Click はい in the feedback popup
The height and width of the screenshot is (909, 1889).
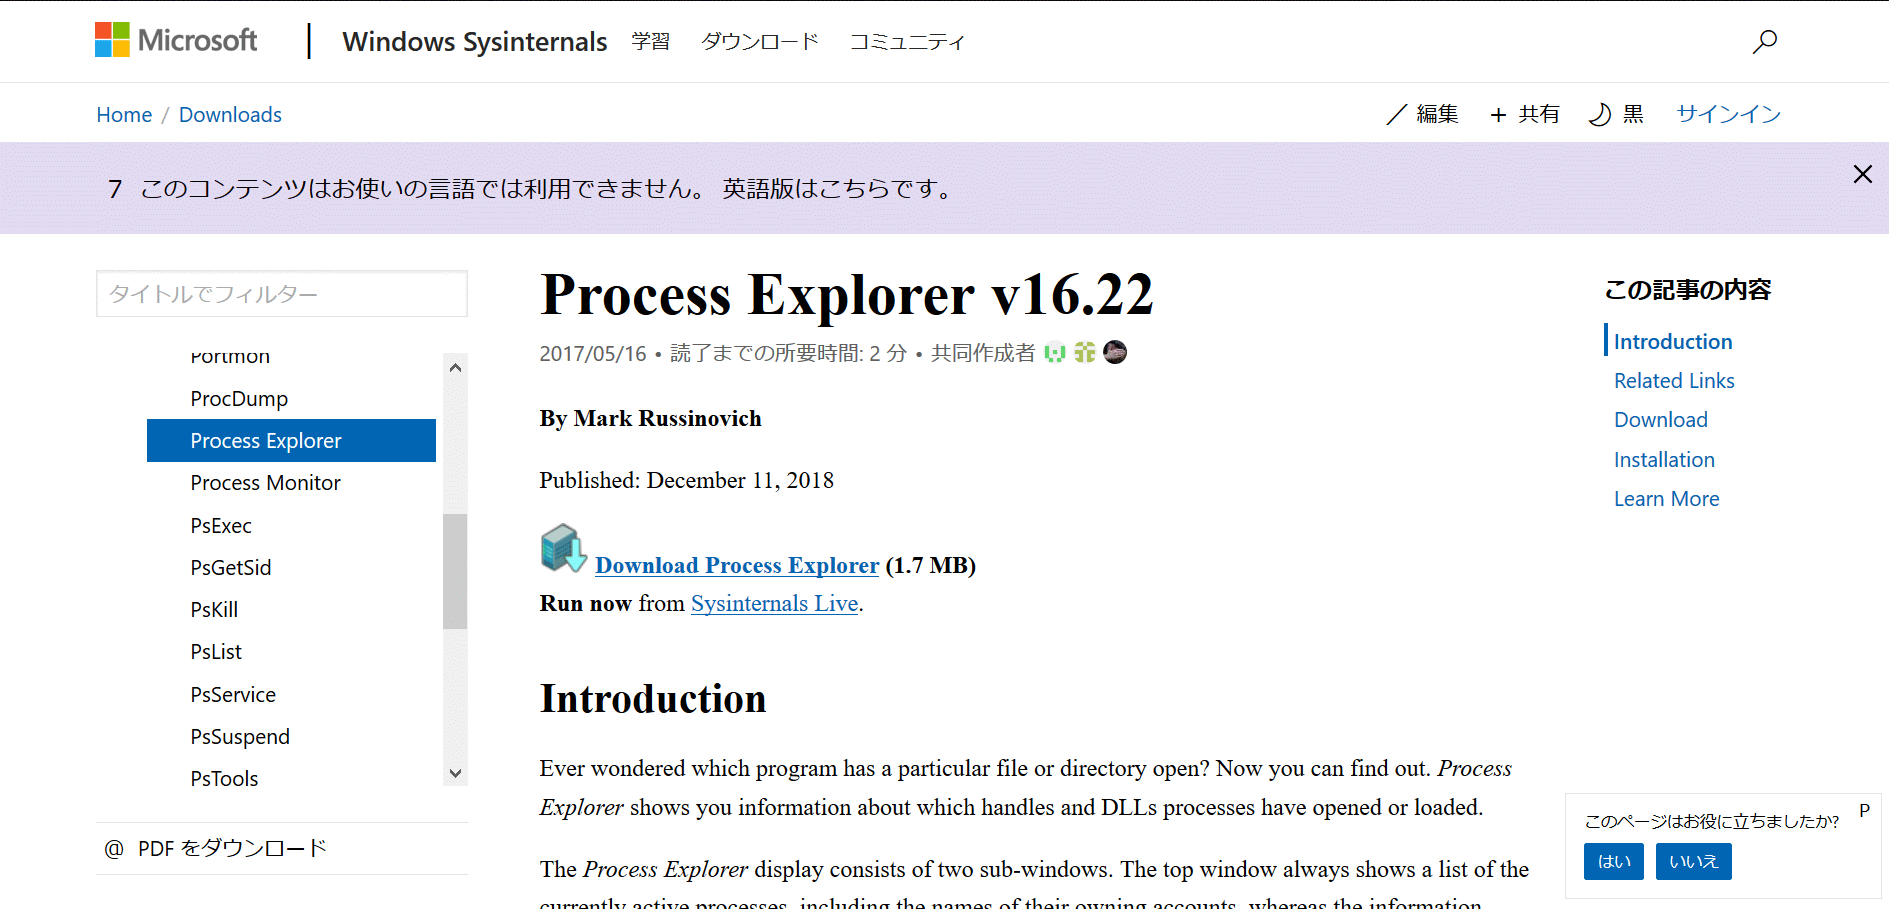(x=1614, y=862)
